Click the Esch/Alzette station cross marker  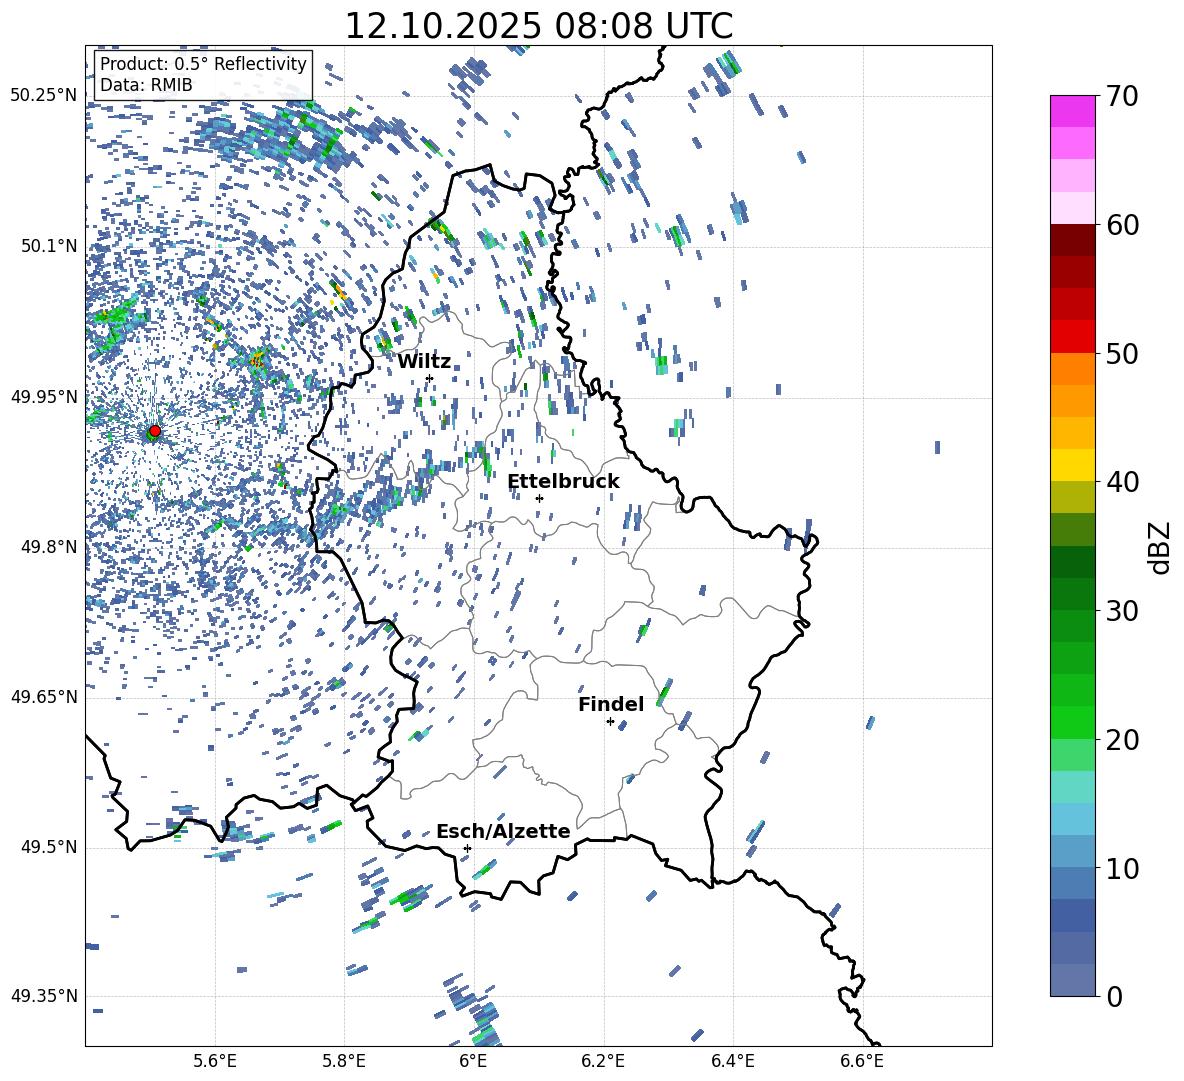[x=467, y=848]
